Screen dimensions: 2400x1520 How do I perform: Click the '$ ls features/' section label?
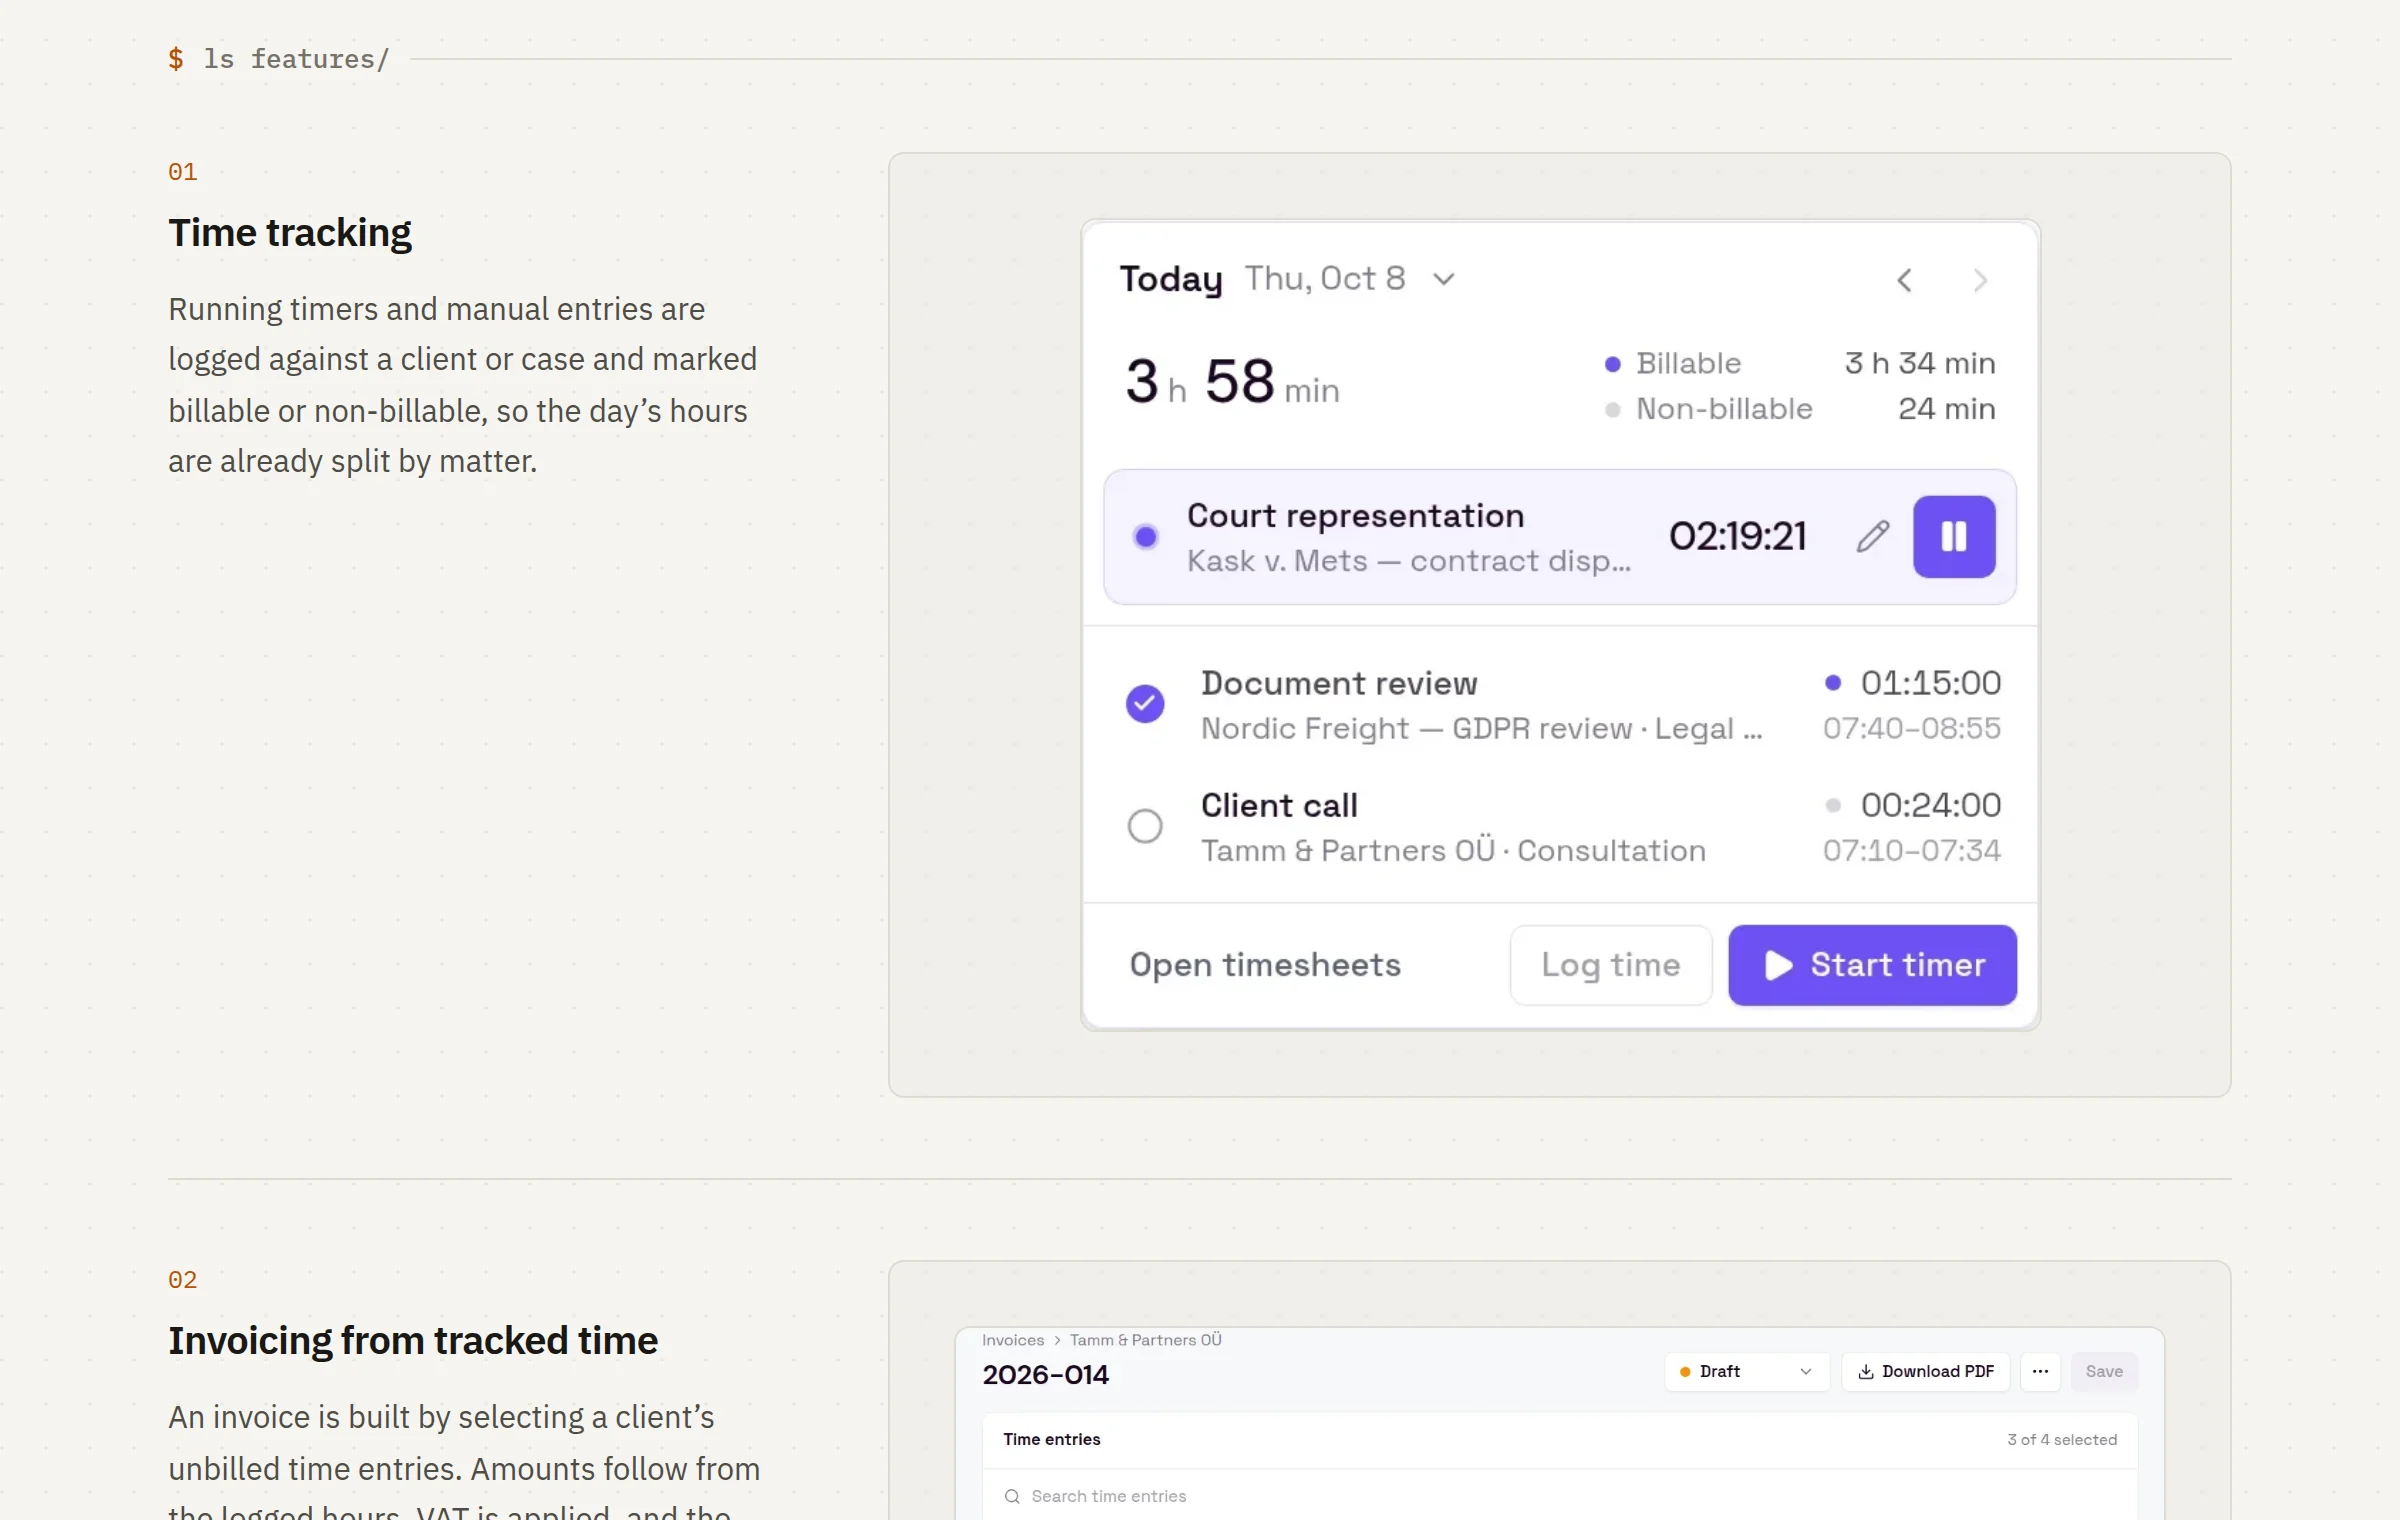click(x=278, y=59)
